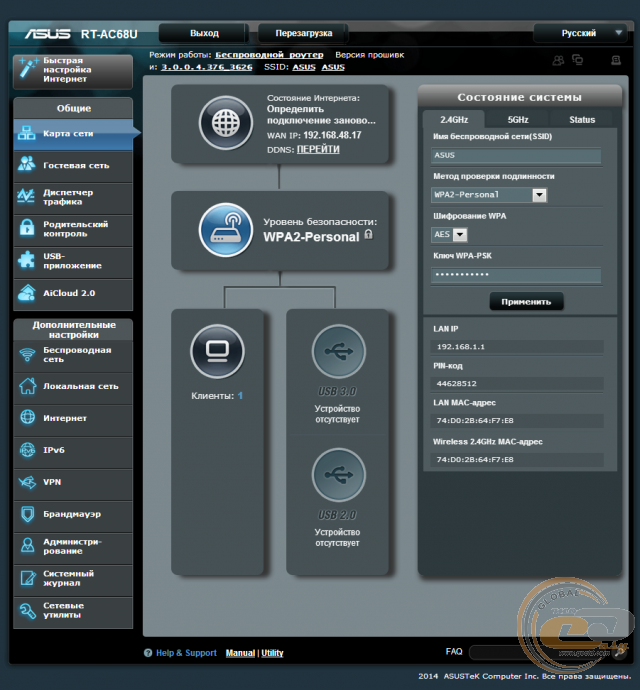Image resolution: width=640 pixels, height=690 pixels.
Task: Click the USB 2.0 device icon
Action: (x=338, y=475)
